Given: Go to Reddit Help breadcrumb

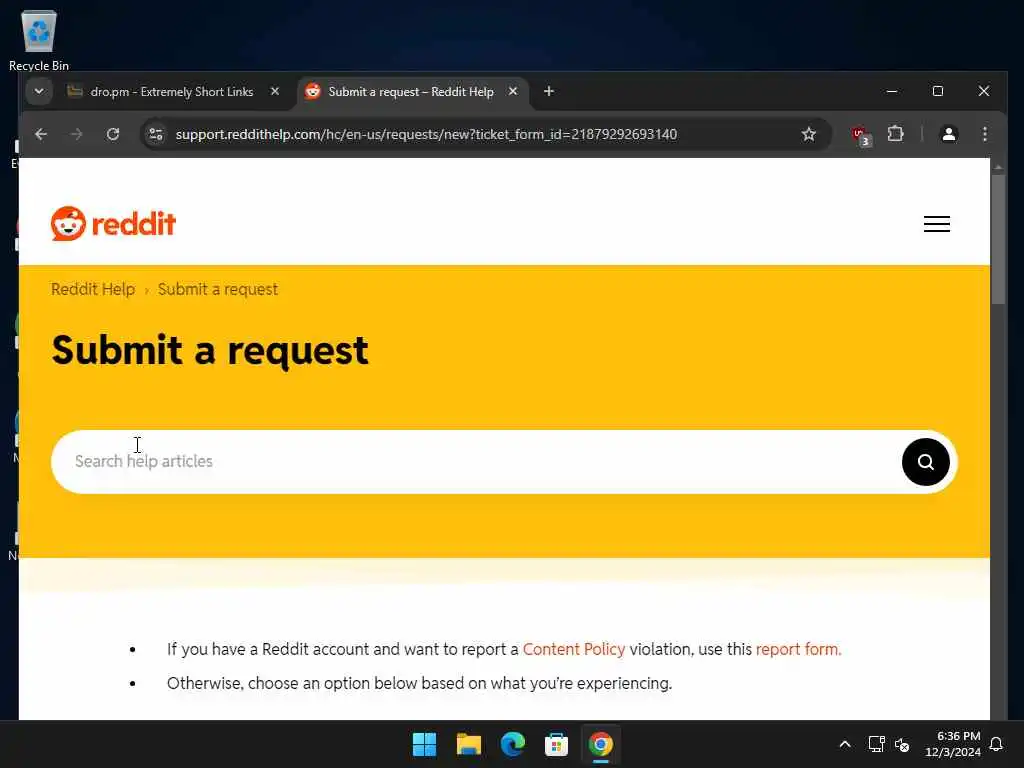Looking at the screenshot, I should pyautogui.click(x=93, y=289).
